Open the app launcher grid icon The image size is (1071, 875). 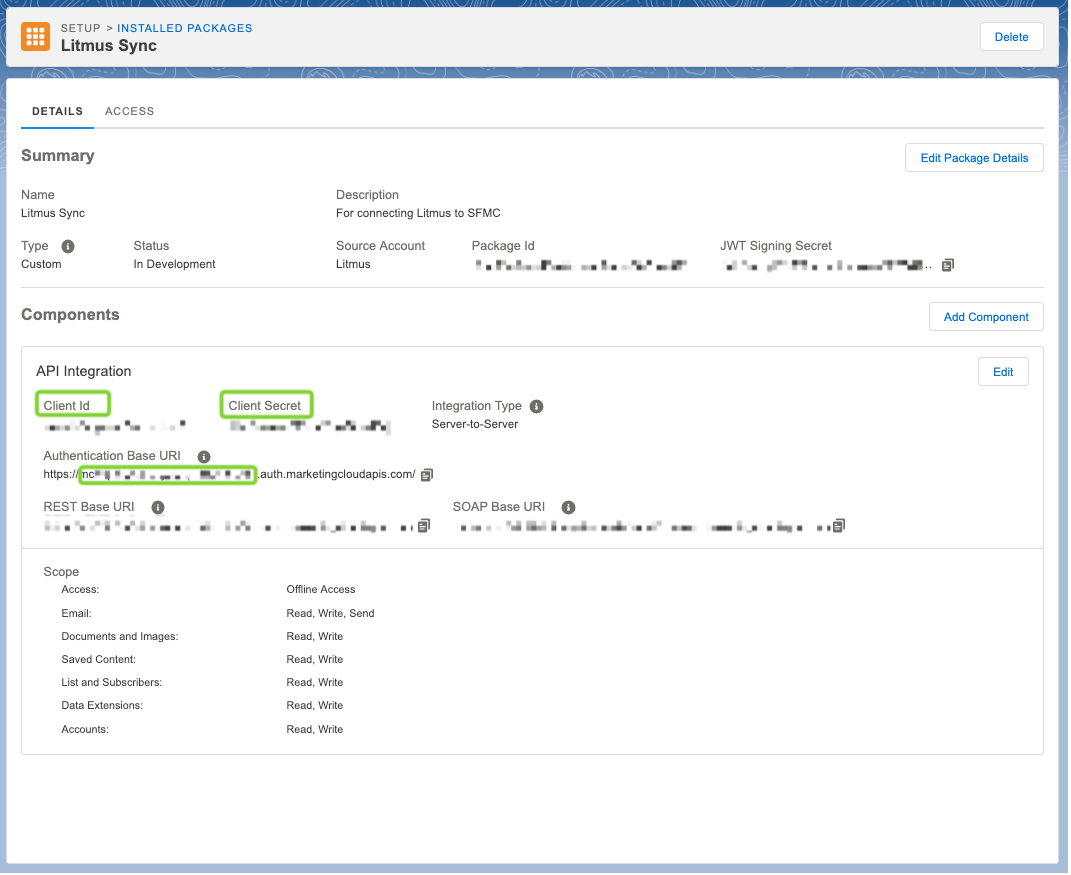click(35, 36)
